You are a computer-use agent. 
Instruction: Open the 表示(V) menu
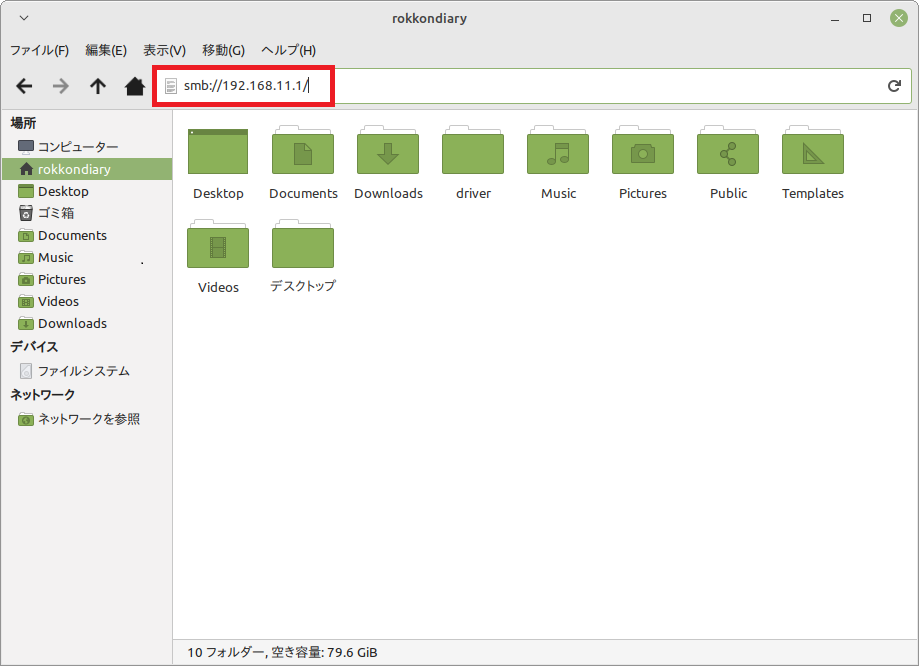165,50
